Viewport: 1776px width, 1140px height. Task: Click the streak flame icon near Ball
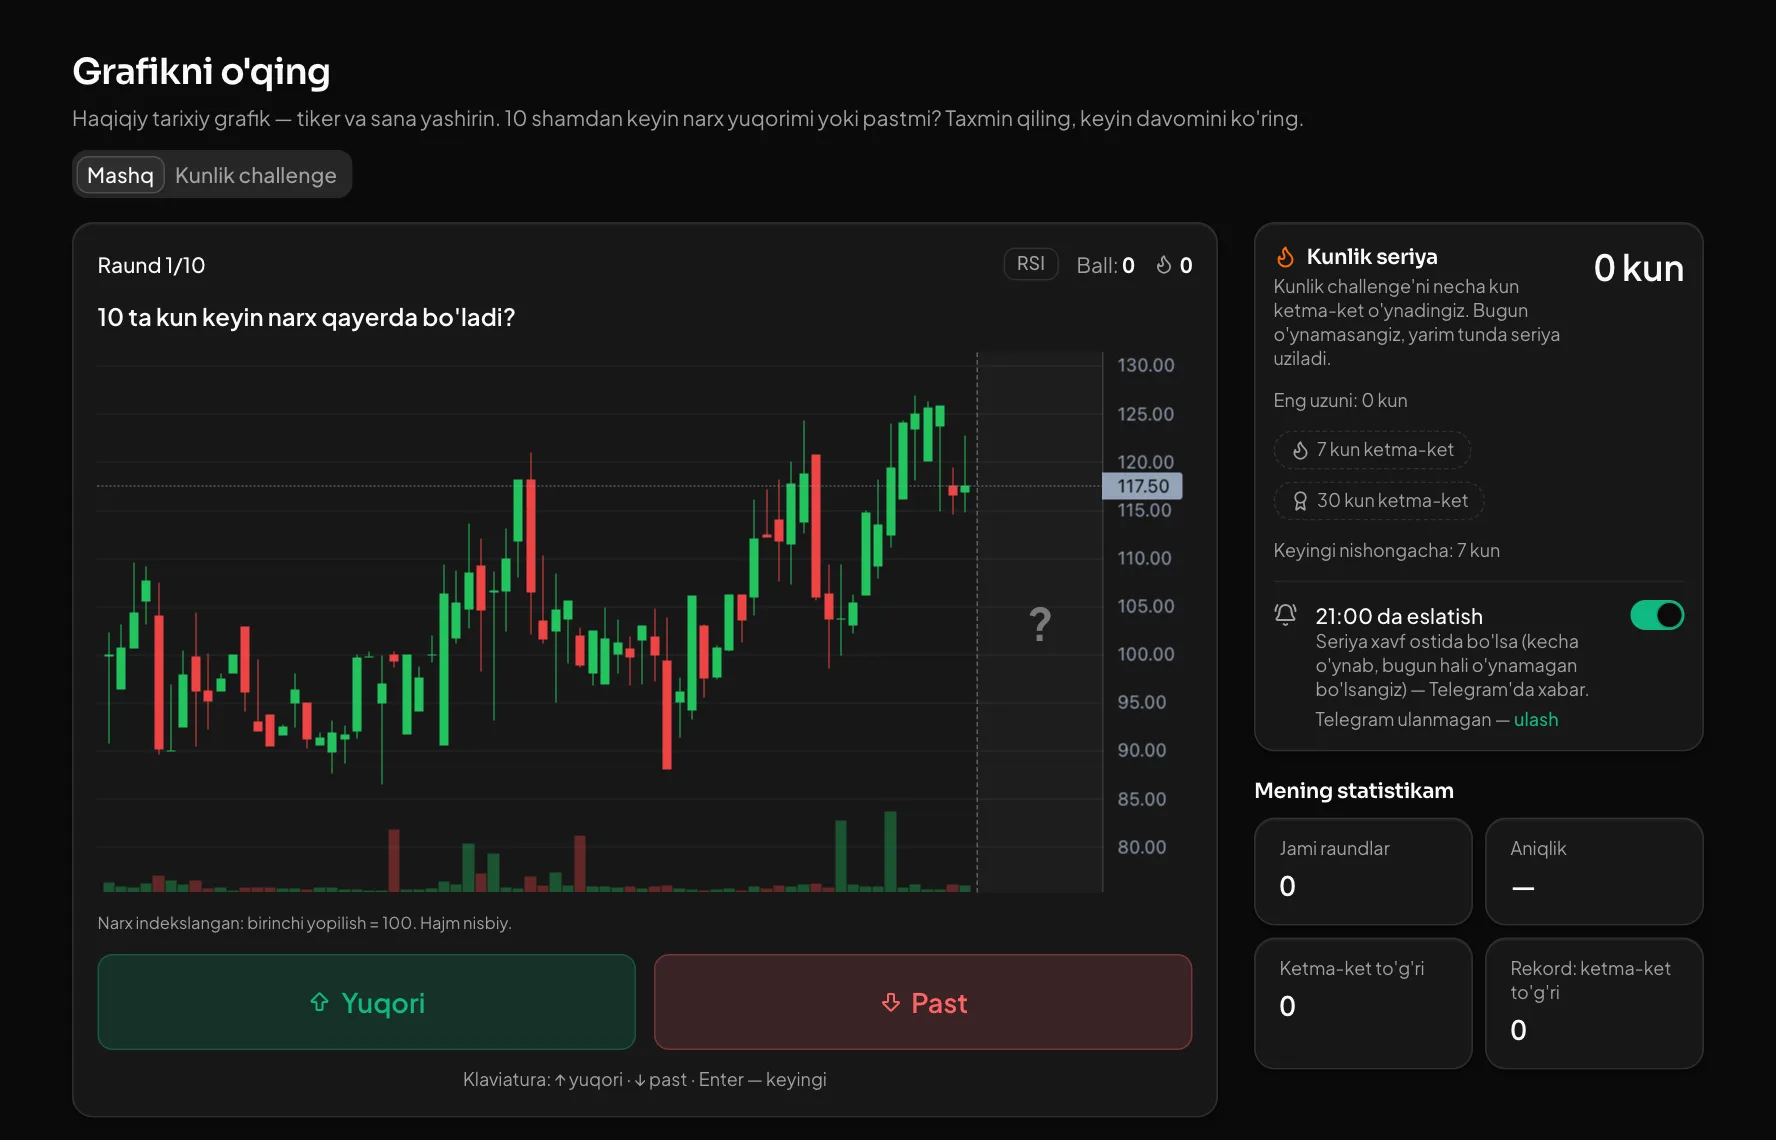(1164, 265)
